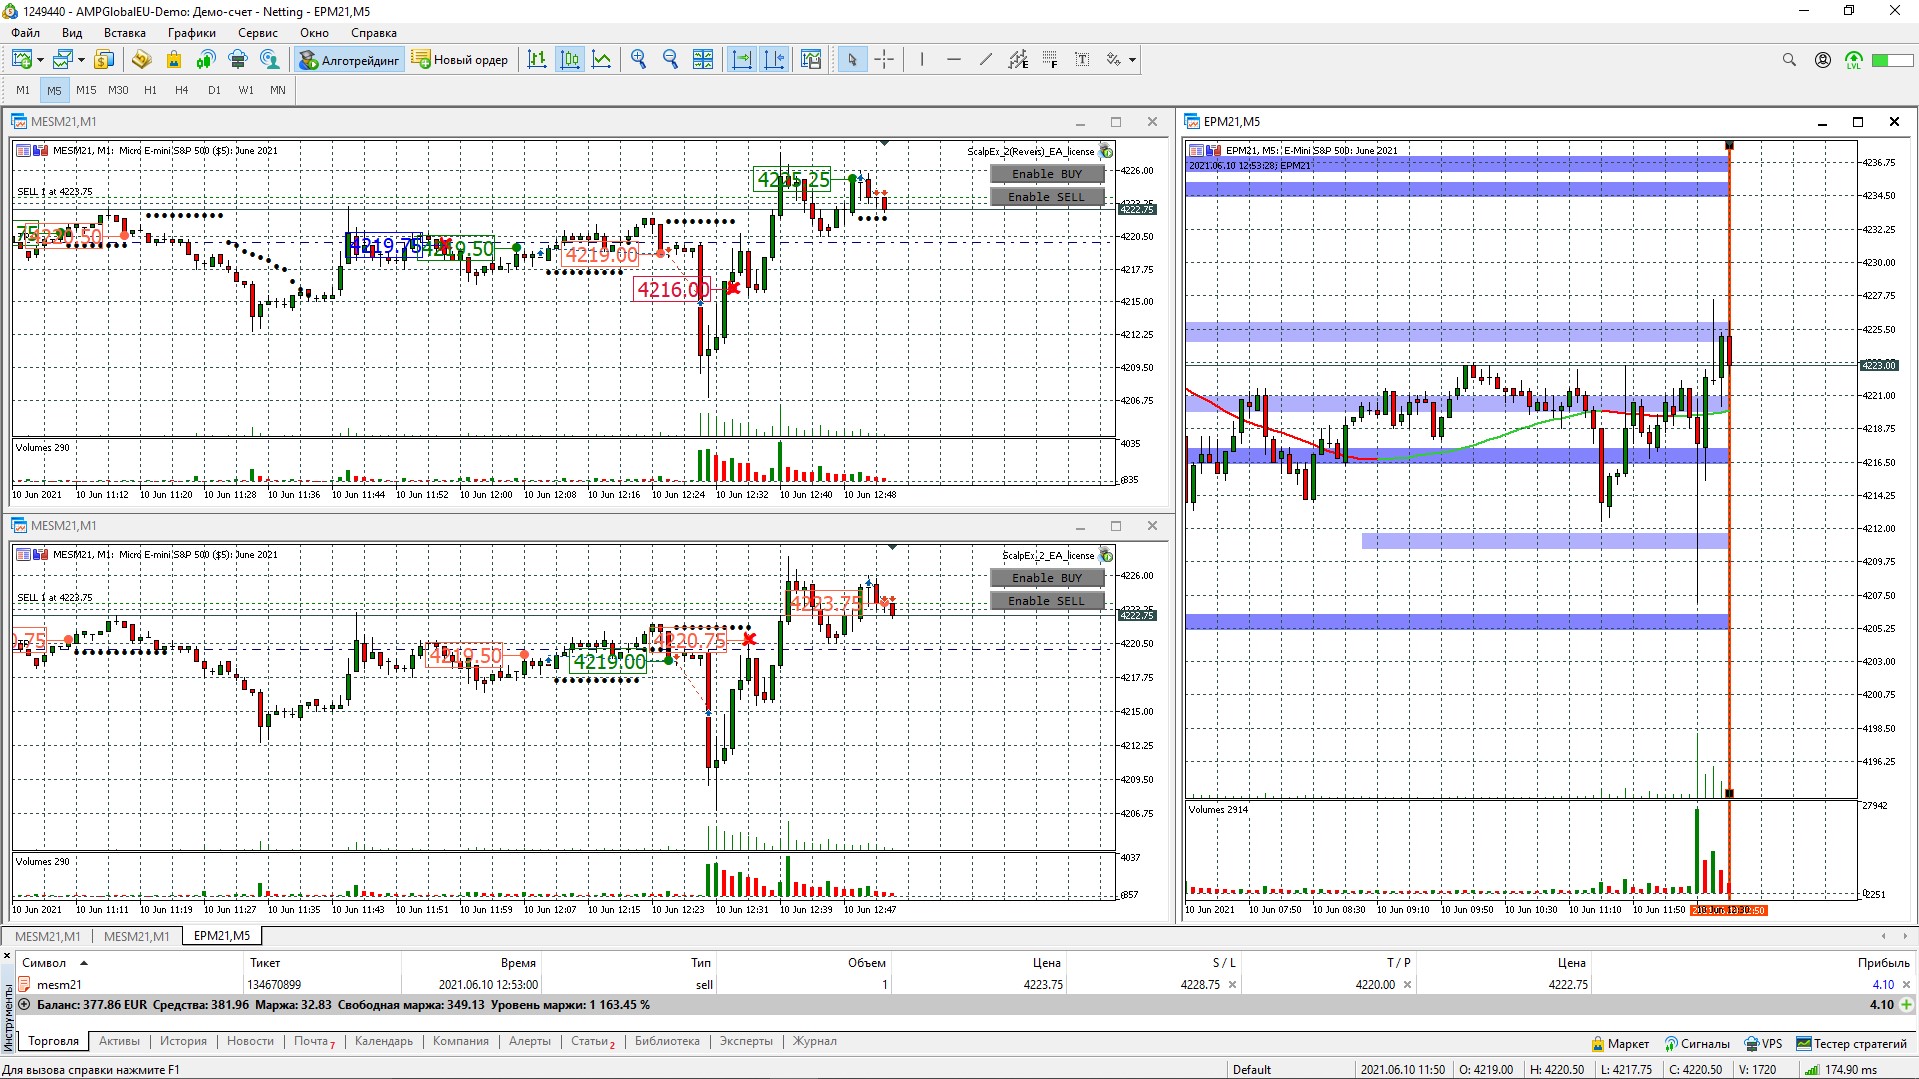This screenshot has width=1919, height=1079.
Task: Open the toolbar search magnifier
Action: pyautogui.click(x=1789, y=60)
